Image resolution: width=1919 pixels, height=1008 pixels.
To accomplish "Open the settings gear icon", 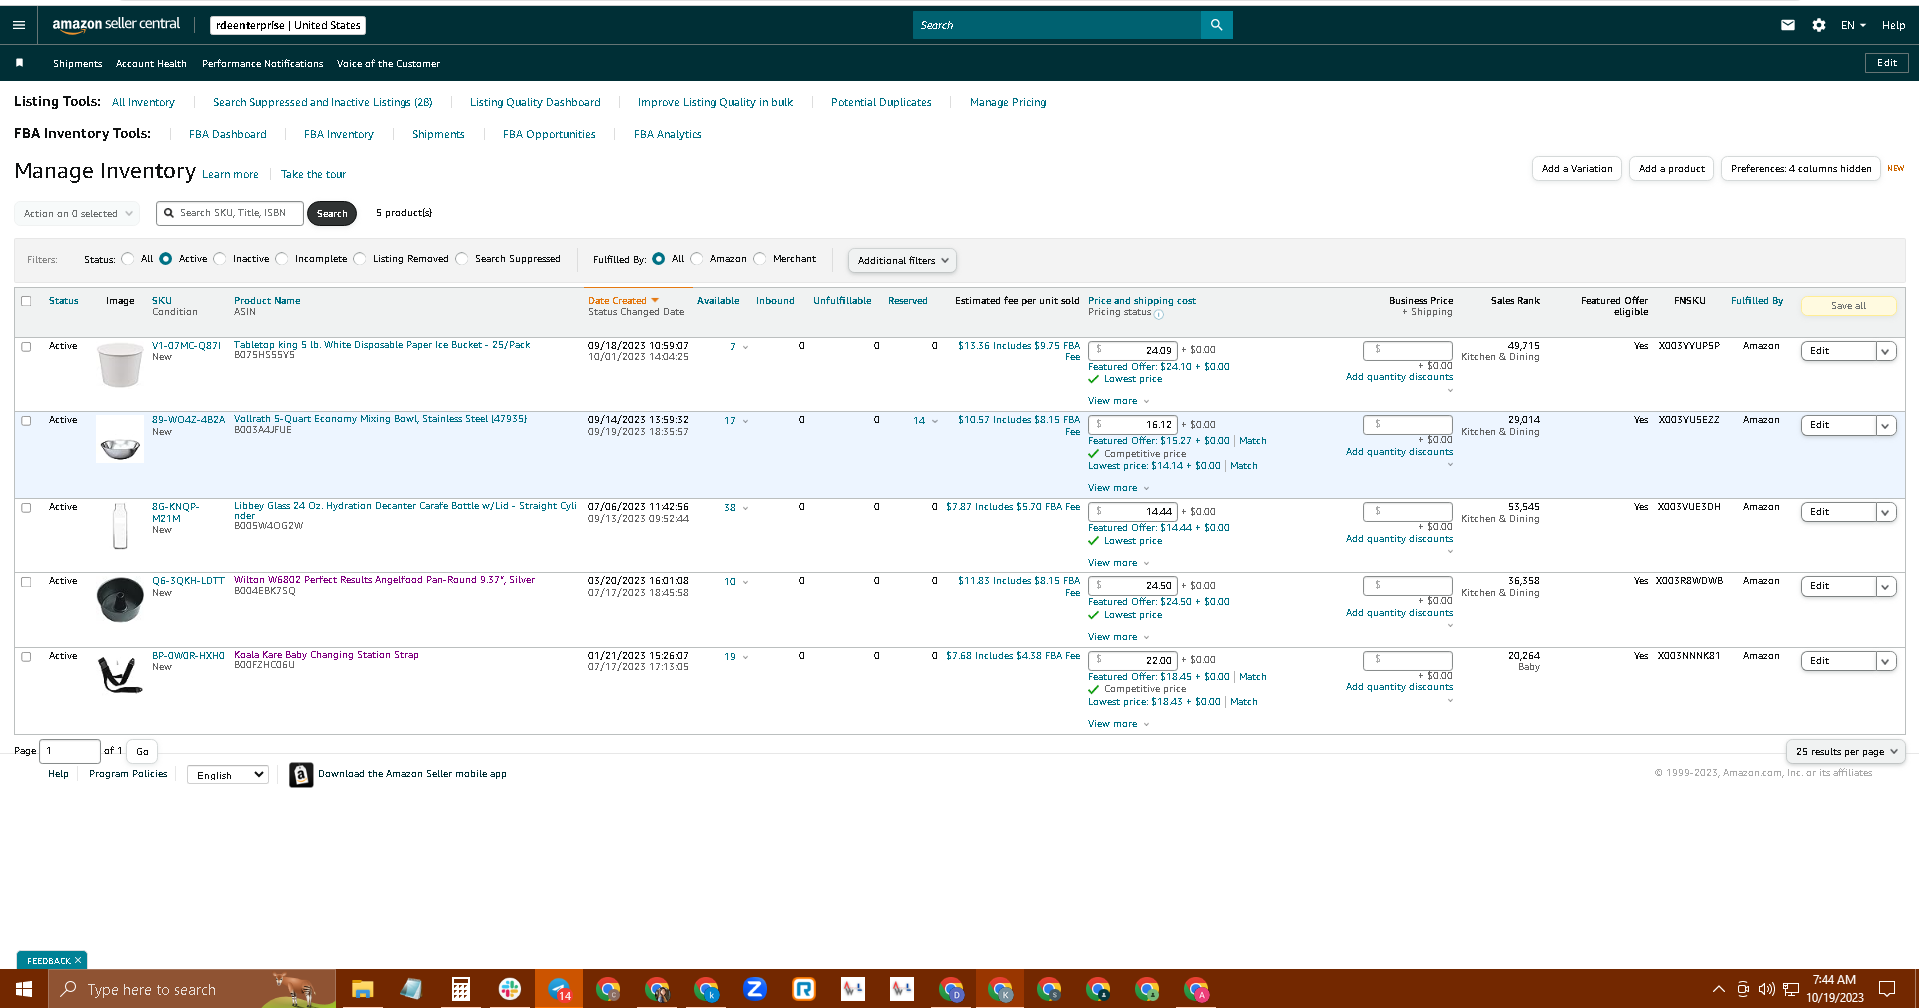I will click(x=1818, y=25).
